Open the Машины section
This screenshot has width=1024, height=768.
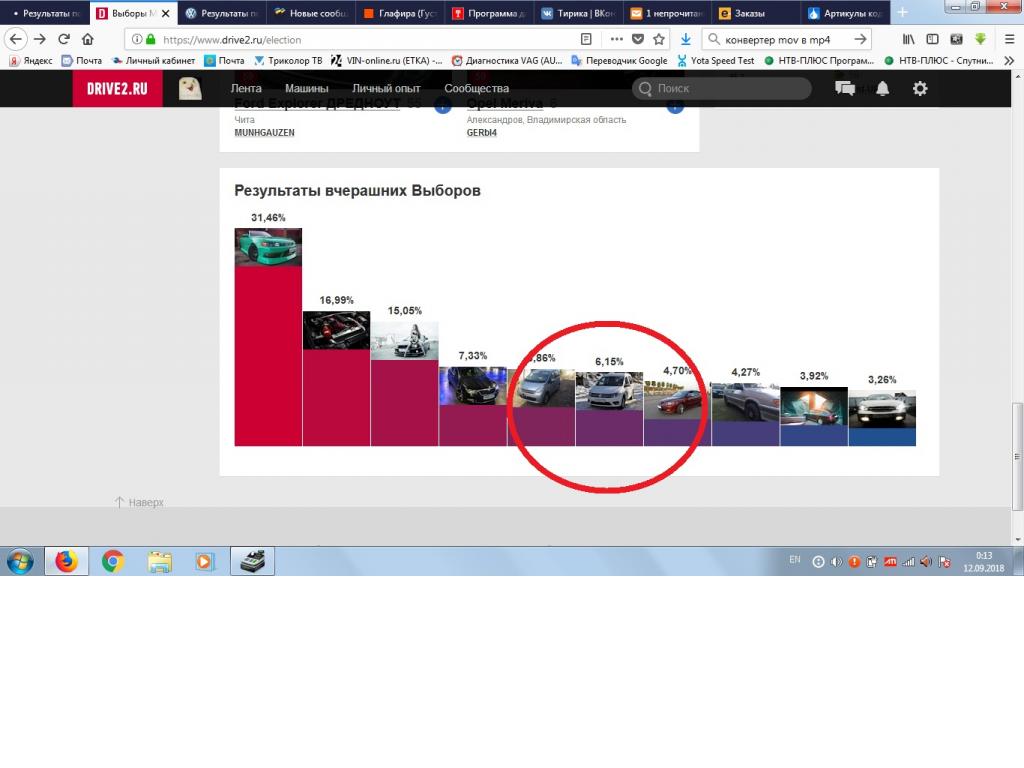pos(306,89)
